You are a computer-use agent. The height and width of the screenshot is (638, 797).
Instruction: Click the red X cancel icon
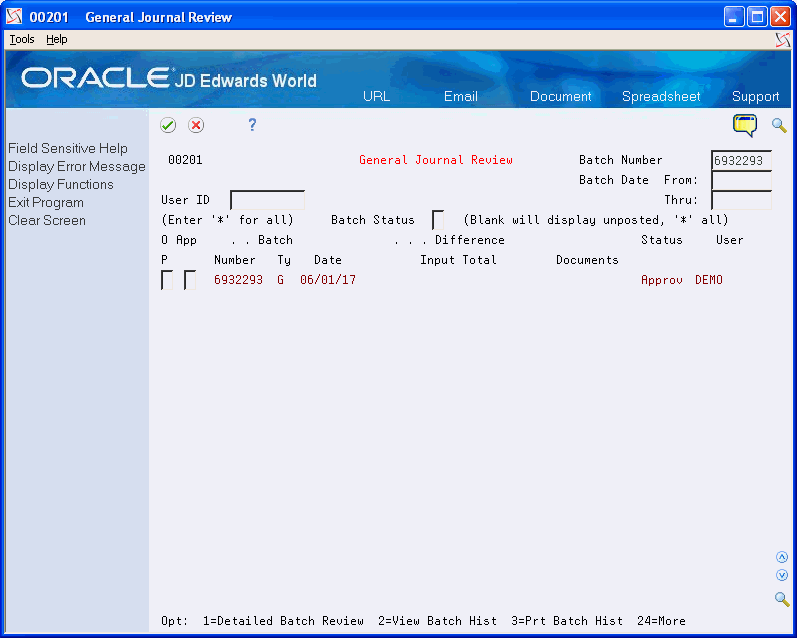pos(196,125)
